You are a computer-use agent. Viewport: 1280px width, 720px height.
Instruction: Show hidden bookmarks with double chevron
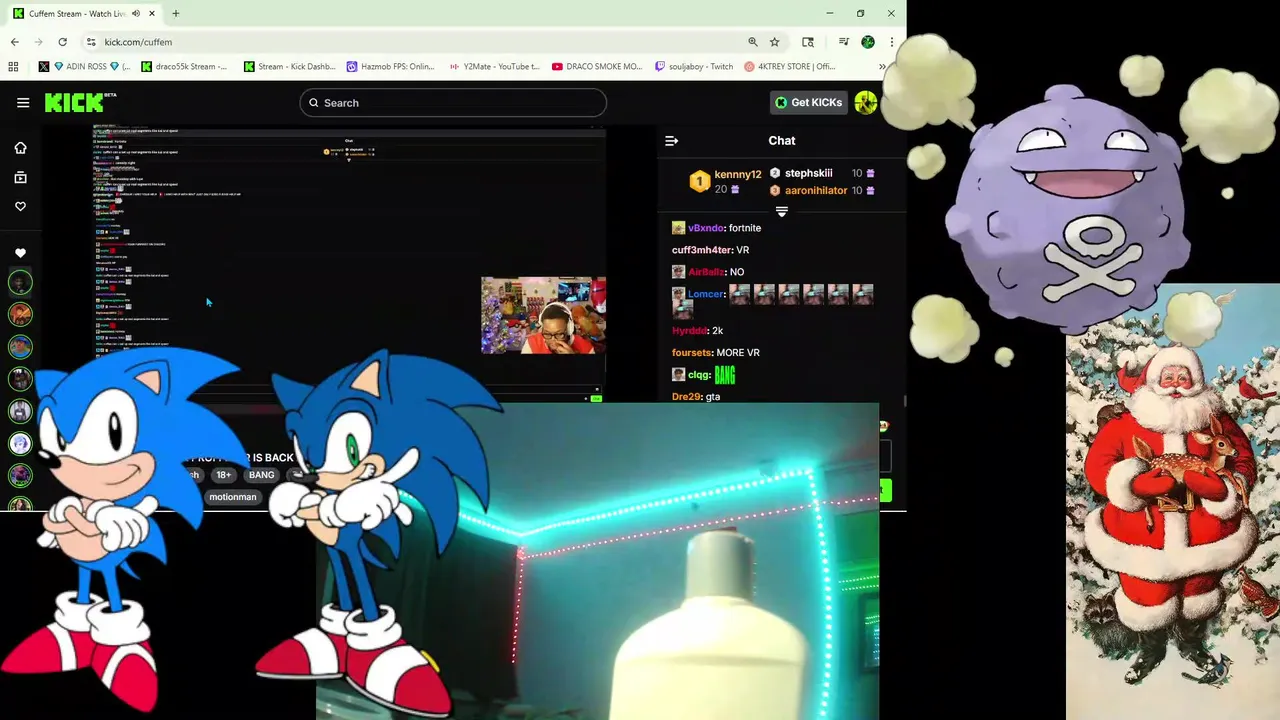(882, 67)
